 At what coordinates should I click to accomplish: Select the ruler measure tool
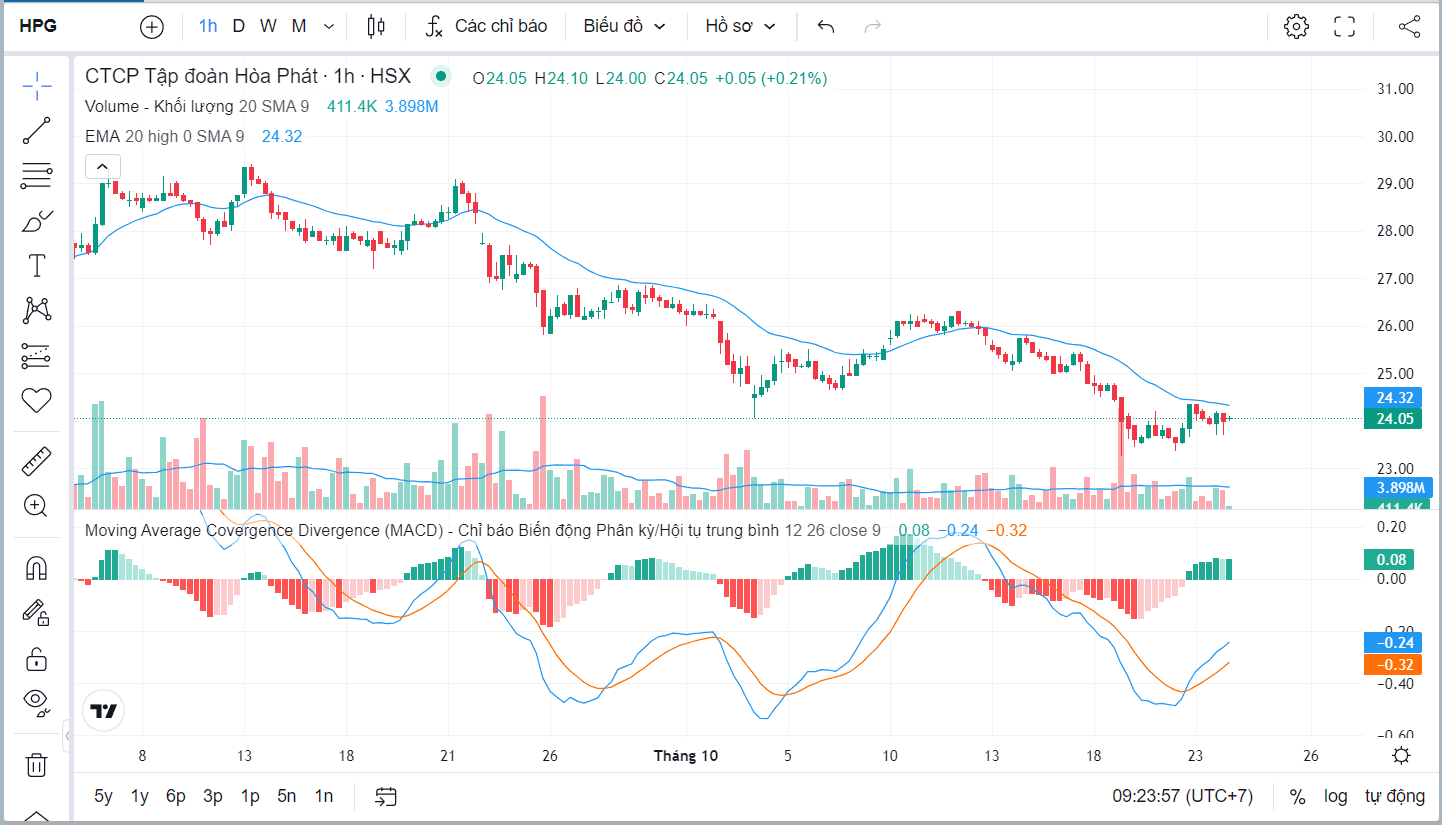coord(36,461)
